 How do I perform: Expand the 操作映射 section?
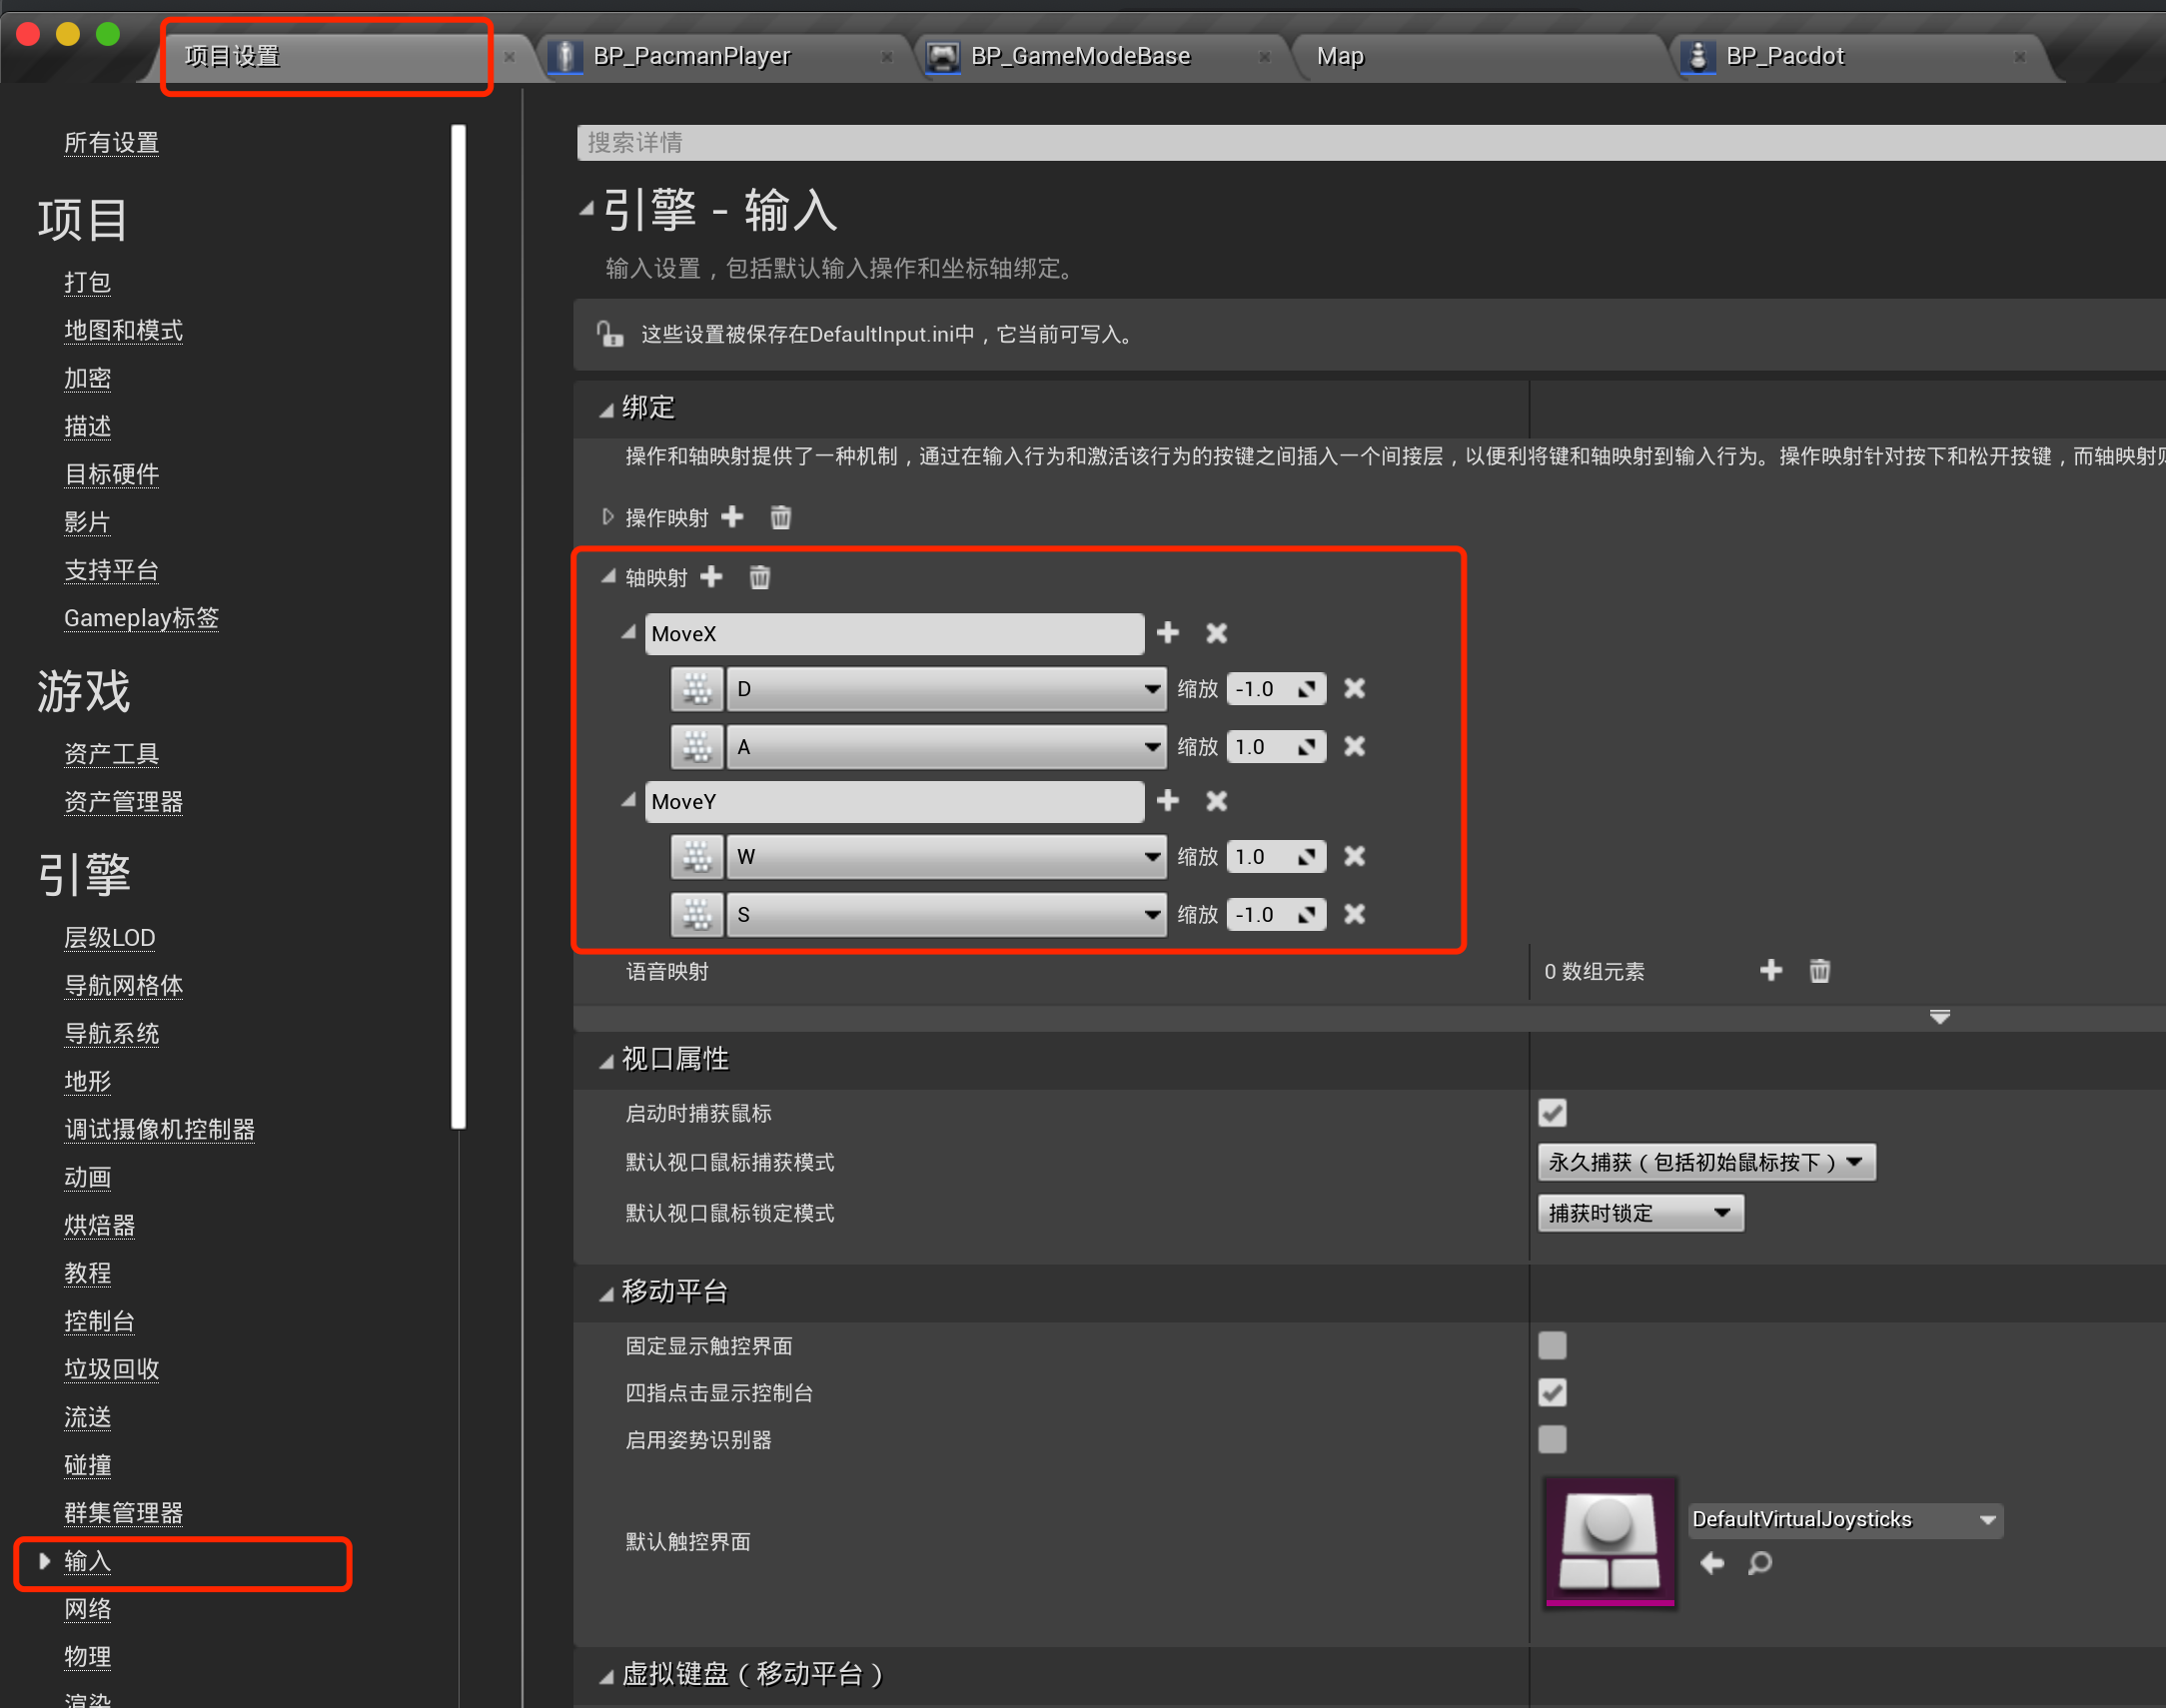pos(607,517)
